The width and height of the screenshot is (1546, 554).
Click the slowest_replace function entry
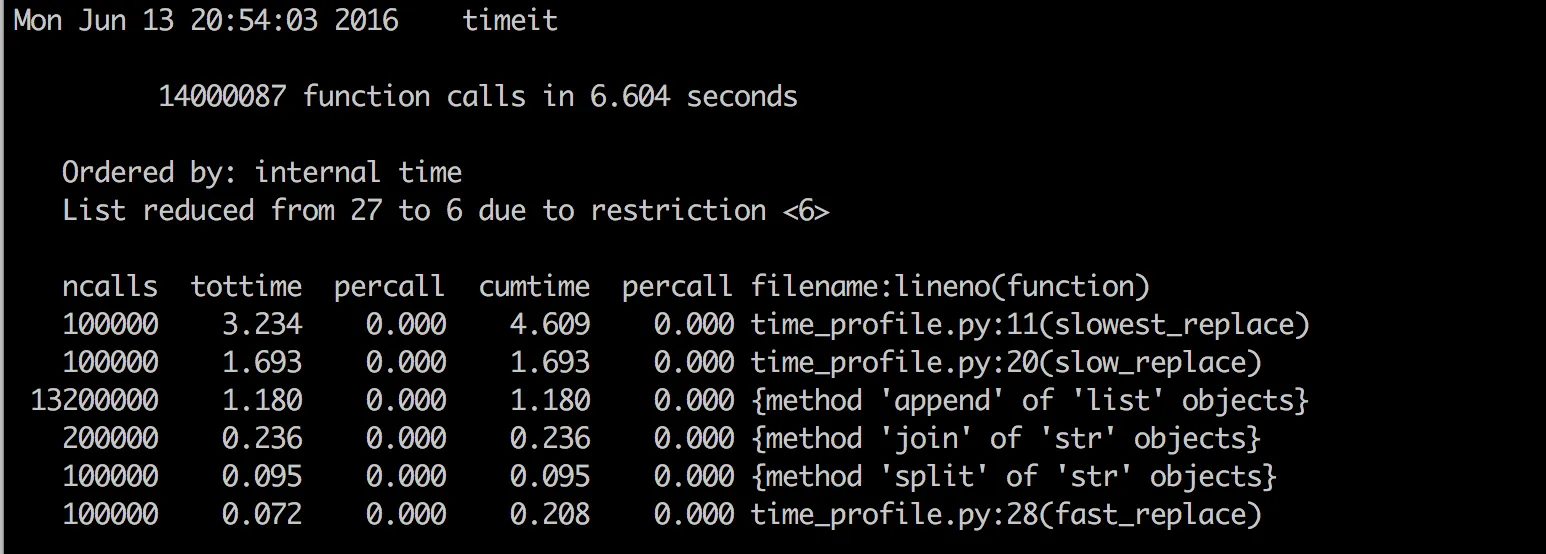point(1029,325)
